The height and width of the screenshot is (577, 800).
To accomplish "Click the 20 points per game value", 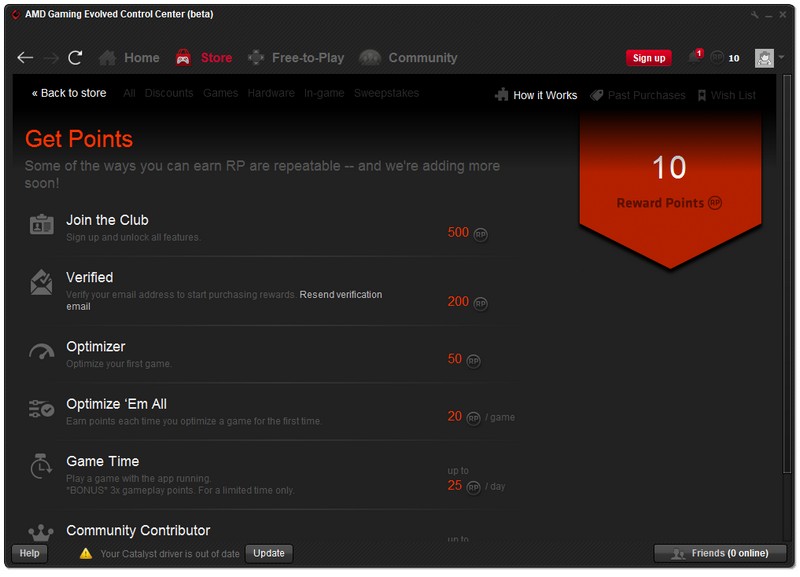I will [x=455, y=416].
